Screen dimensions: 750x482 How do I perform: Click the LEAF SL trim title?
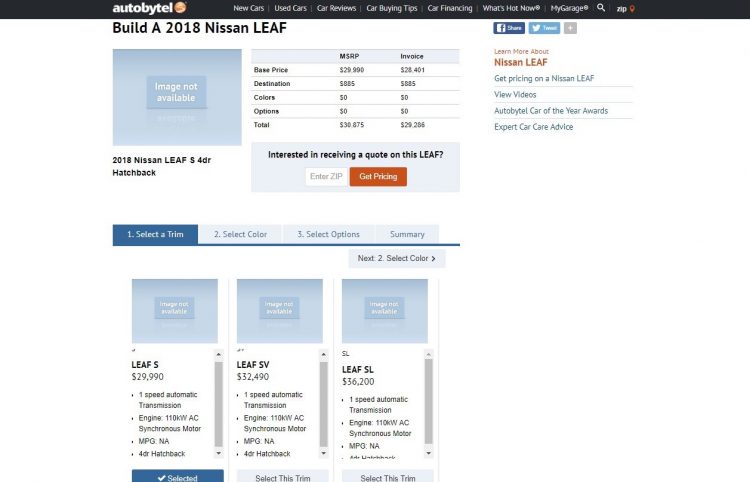coord(358,370)
